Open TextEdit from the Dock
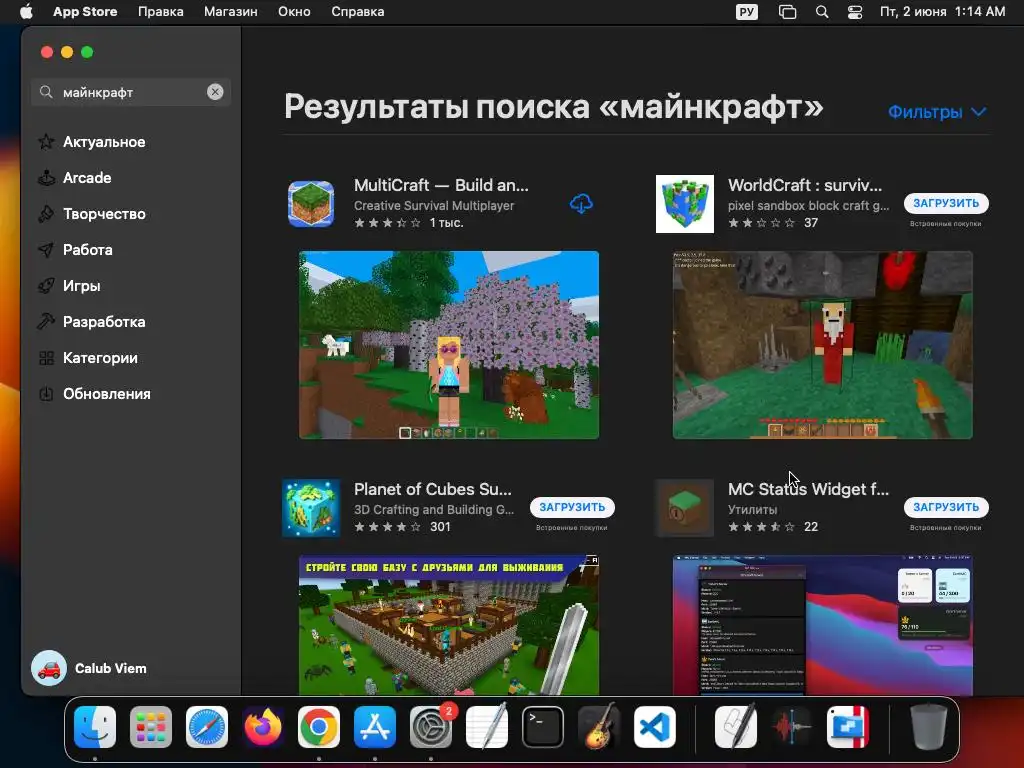The height and width of the screenshot is (768, 1024). click(x=487, y=727)
